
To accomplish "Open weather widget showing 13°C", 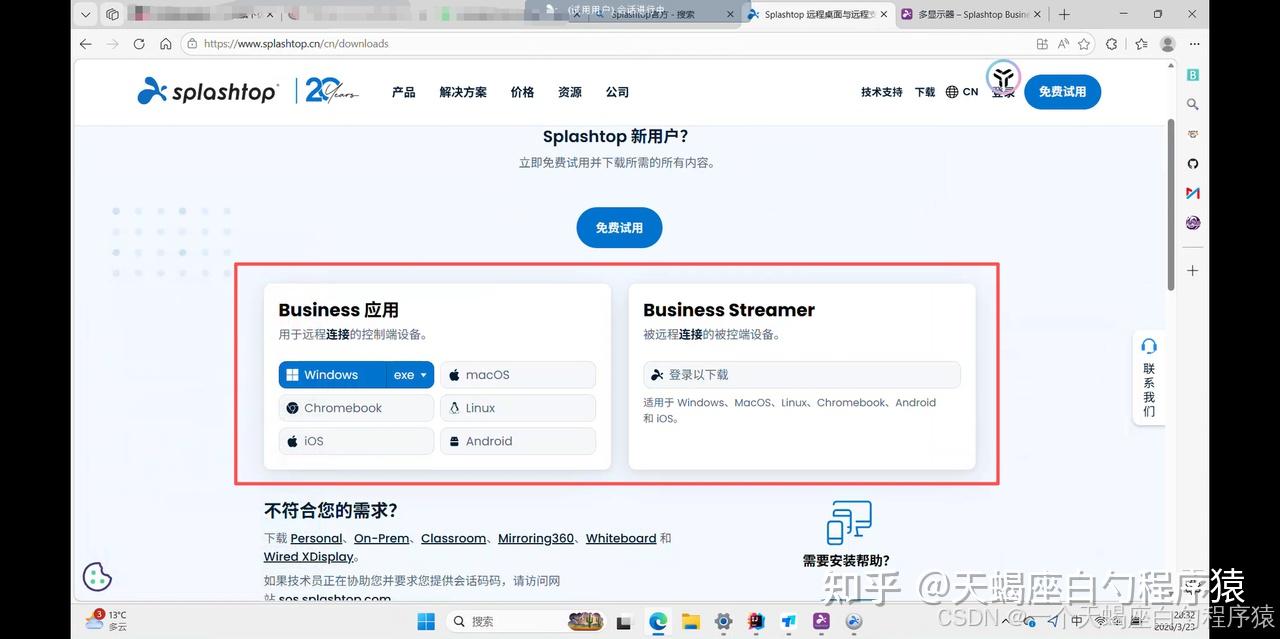I will click(x=106, y=621).
